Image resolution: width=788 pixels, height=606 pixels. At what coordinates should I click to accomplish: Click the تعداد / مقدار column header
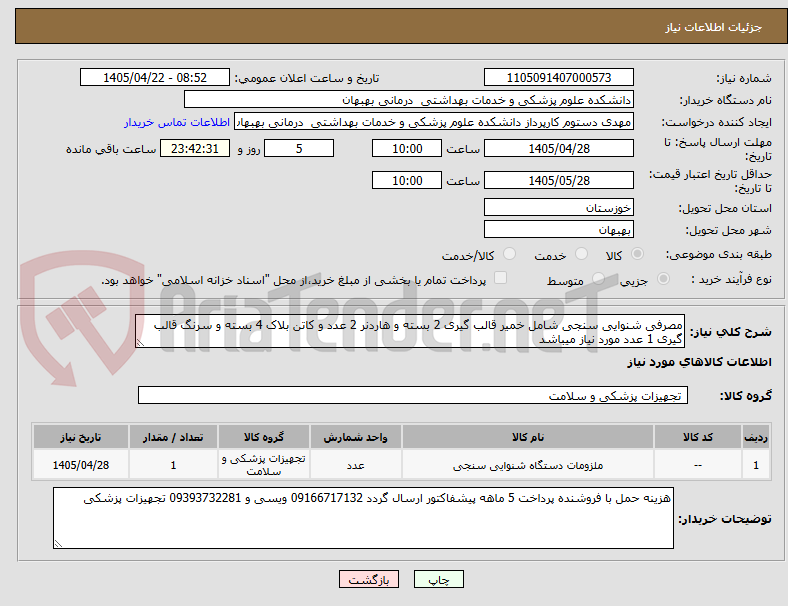coord(173,437)
